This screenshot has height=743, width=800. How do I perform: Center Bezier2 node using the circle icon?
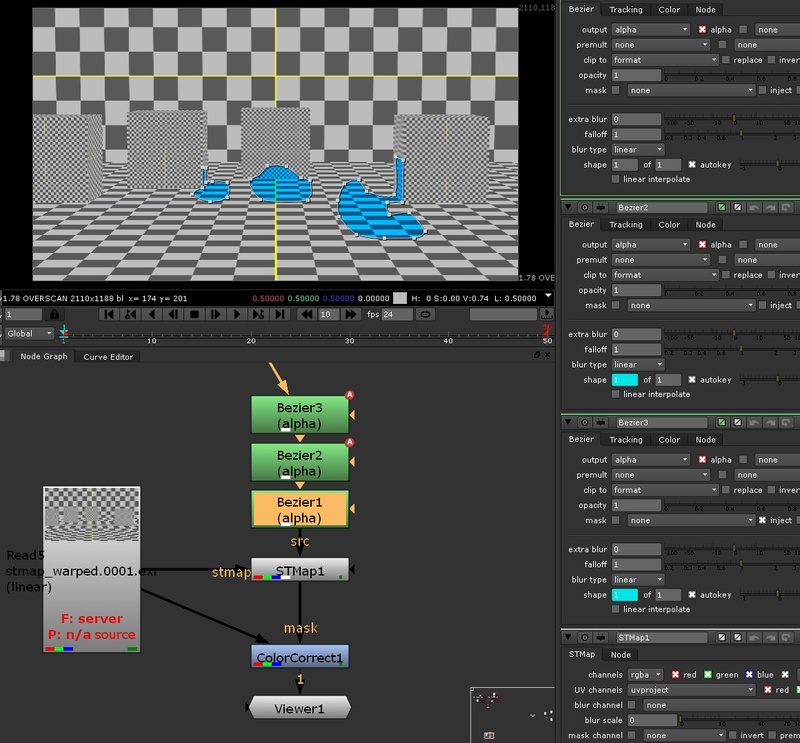point(586,206)
